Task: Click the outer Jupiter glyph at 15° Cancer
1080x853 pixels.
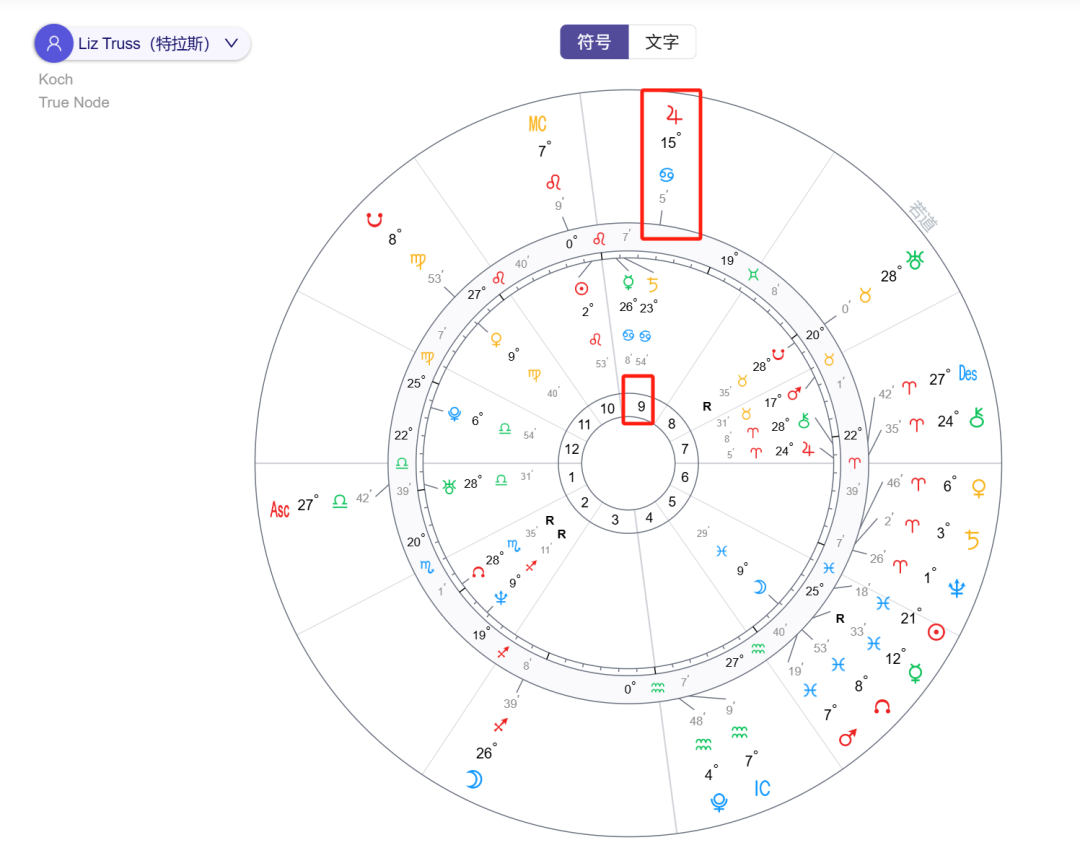Action: coord(670,113)
